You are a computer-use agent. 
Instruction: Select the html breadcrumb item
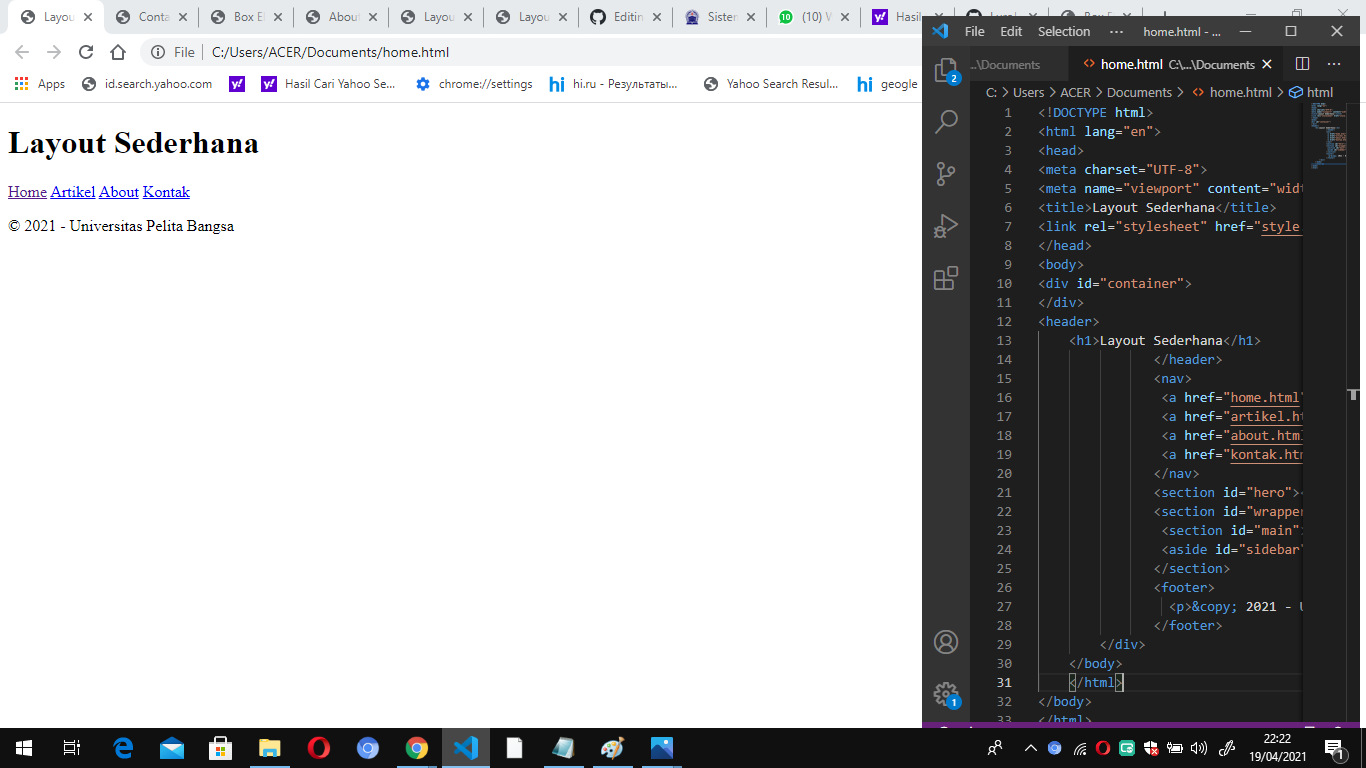[1318, 92]
